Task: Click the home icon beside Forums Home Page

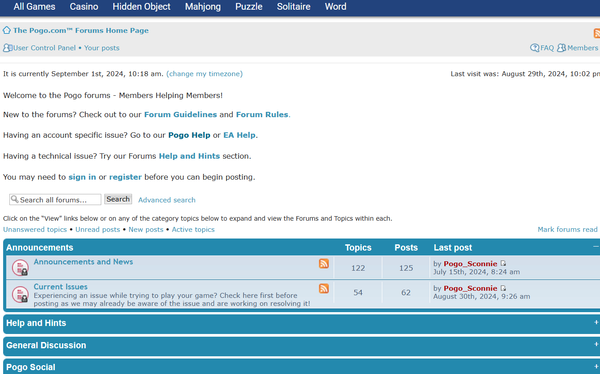Action: click(7, 30)
